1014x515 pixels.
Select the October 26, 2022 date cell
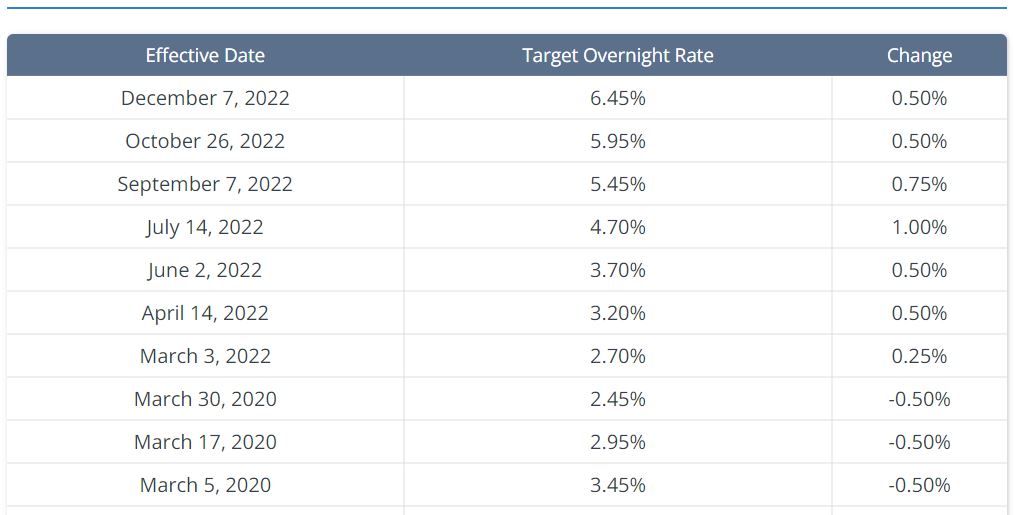(205, 141)
